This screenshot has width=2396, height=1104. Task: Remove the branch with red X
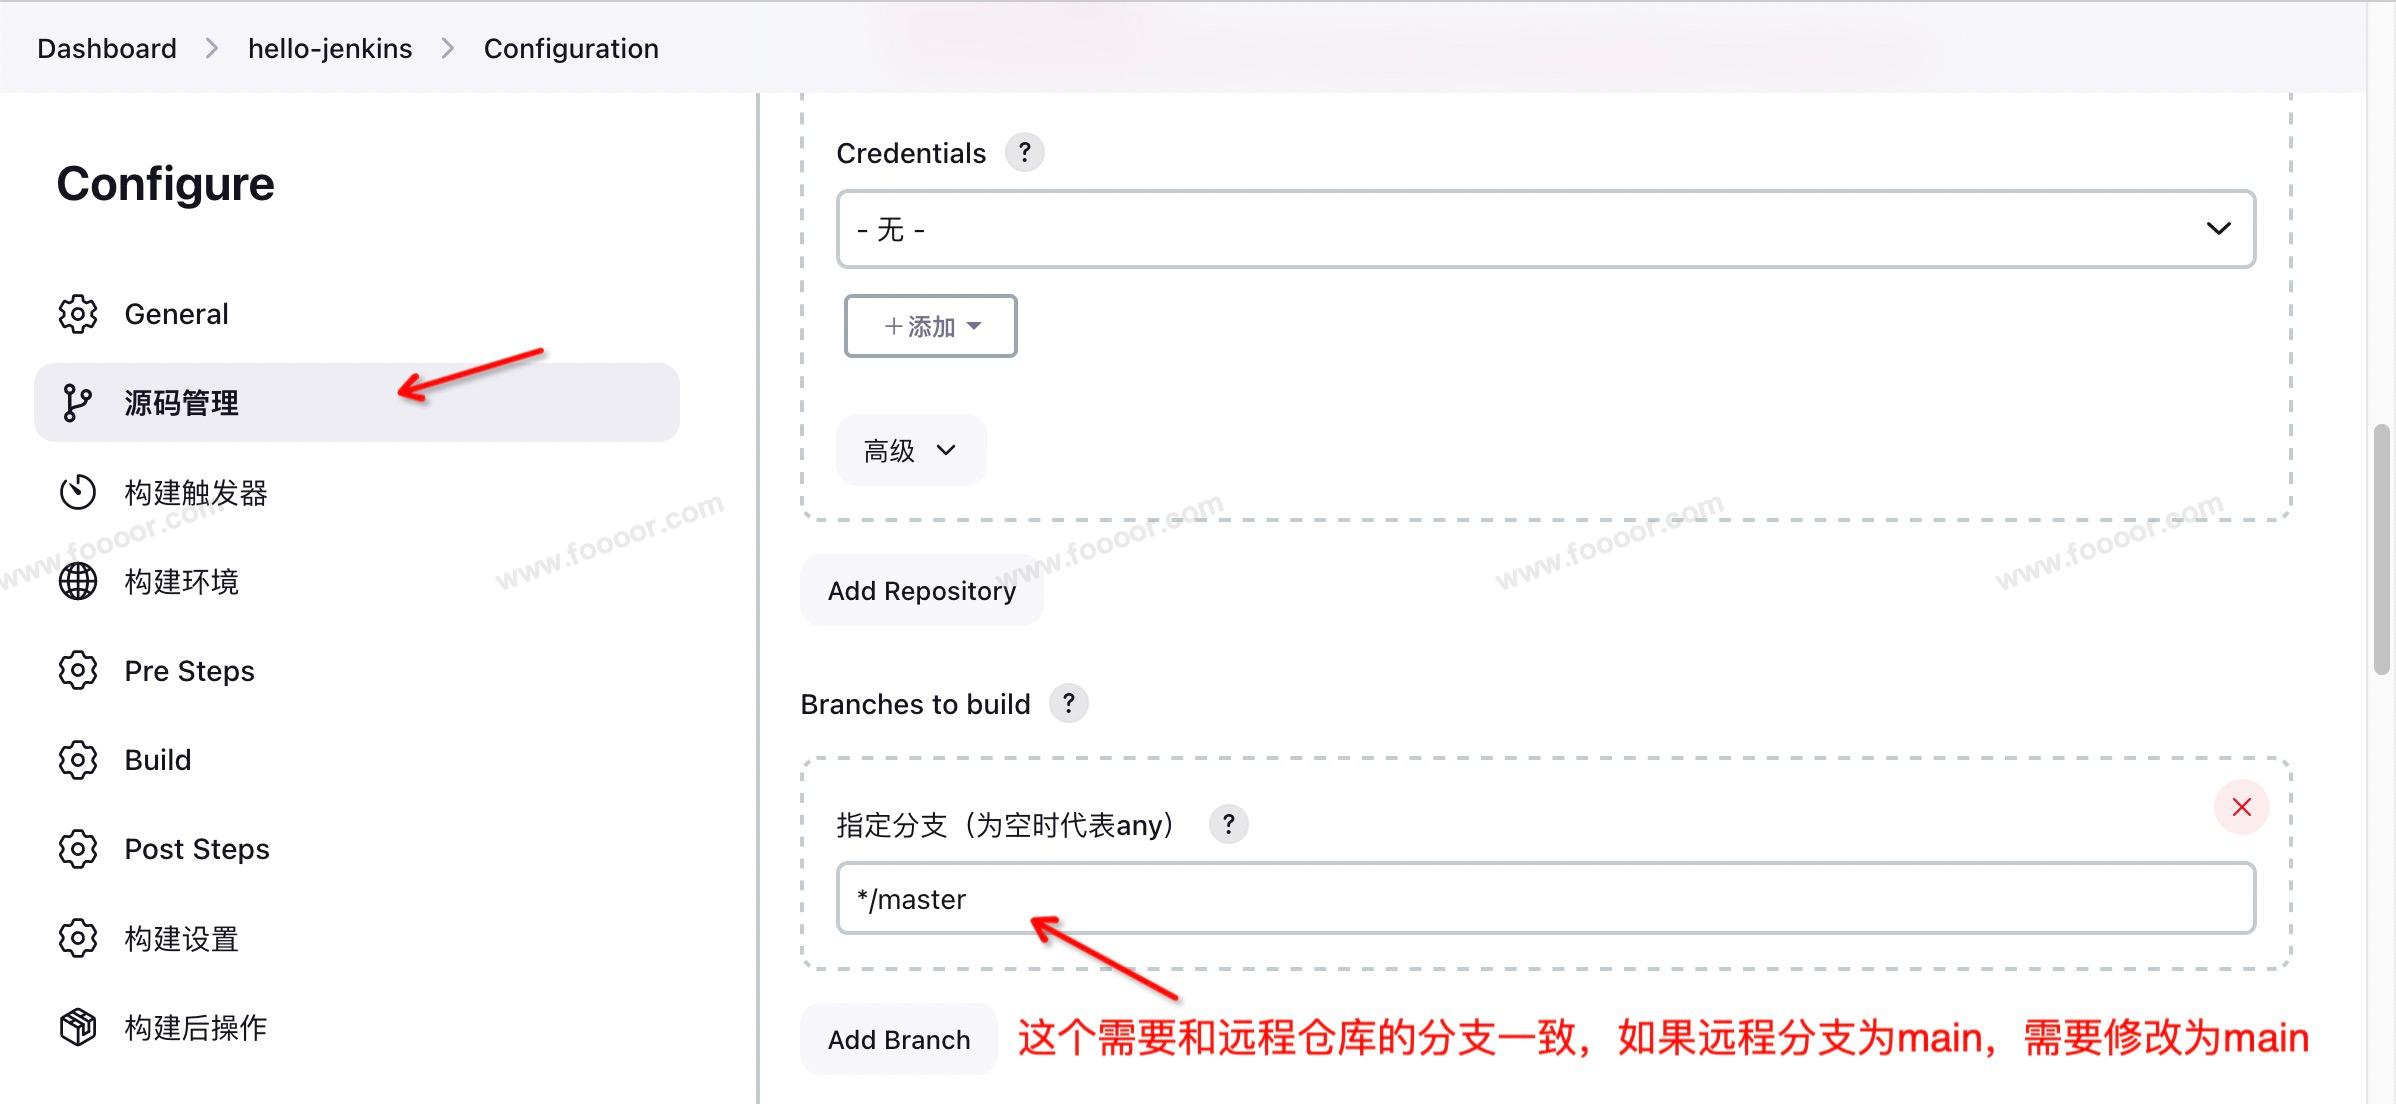click(x=2241, y=807)
